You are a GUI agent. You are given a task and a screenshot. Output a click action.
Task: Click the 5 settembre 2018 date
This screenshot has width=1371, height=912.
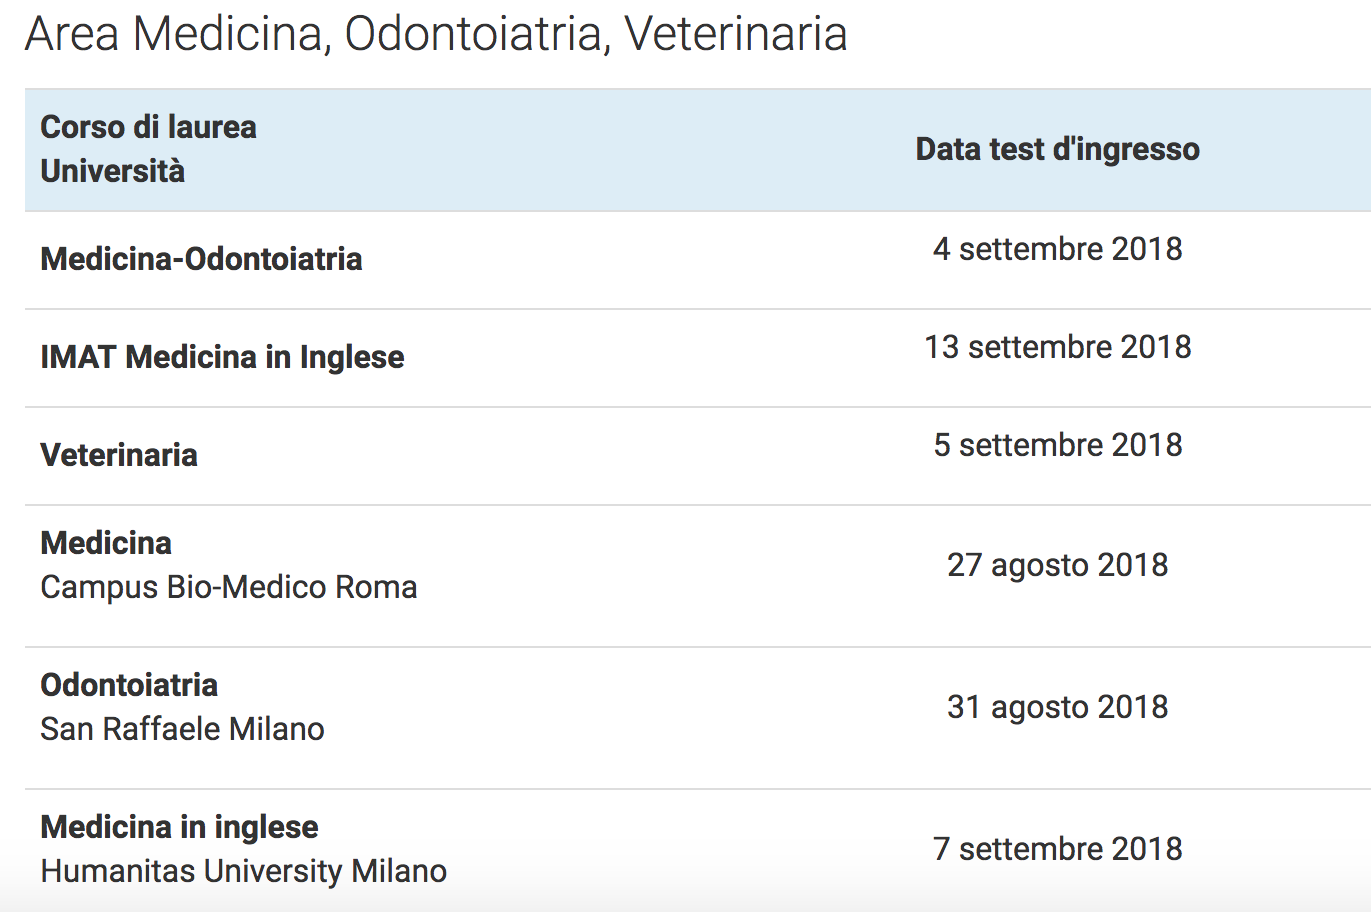[x=1057, y=445]
